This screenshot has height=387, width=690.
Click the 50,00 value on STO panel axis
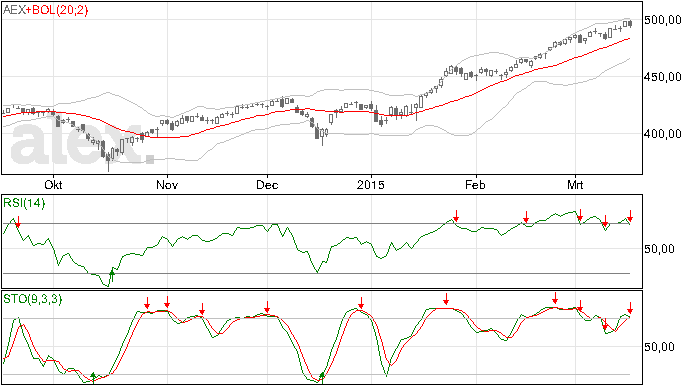659,346
